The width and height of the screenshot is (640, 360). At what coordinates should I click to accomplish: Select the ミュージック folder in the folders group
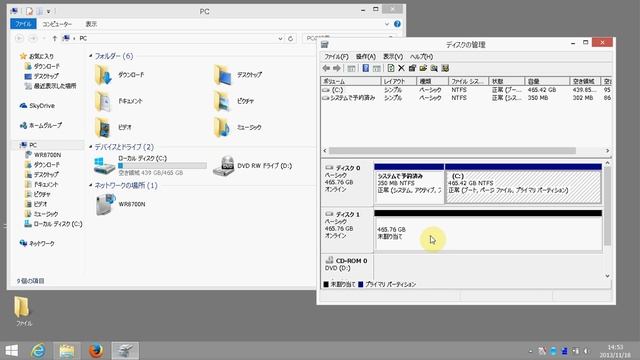[238, 127]
